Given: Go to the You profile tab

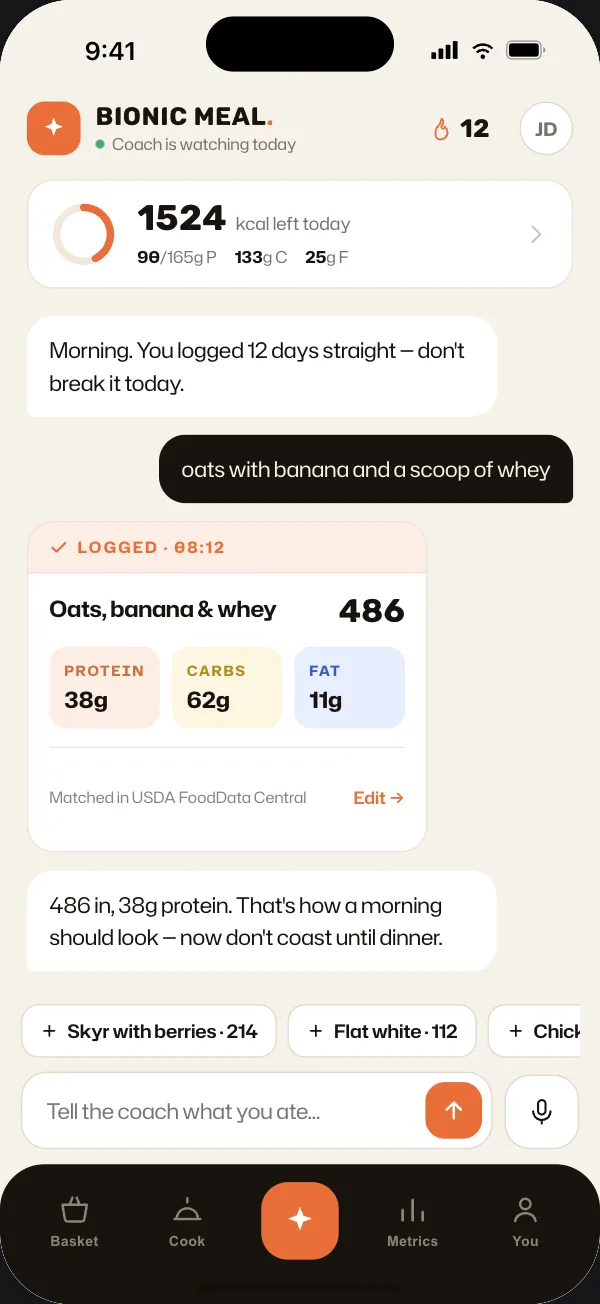Looking at the screenshot, I should (525, 1222).
